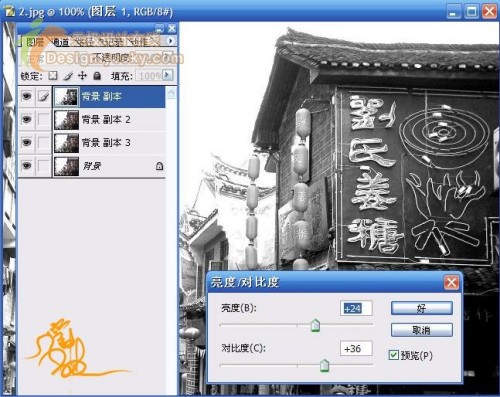Image resolution: width=500 pixels, height=397 pixels.
Task: Select the 背景 副本 layer
Action: (109, 97)
